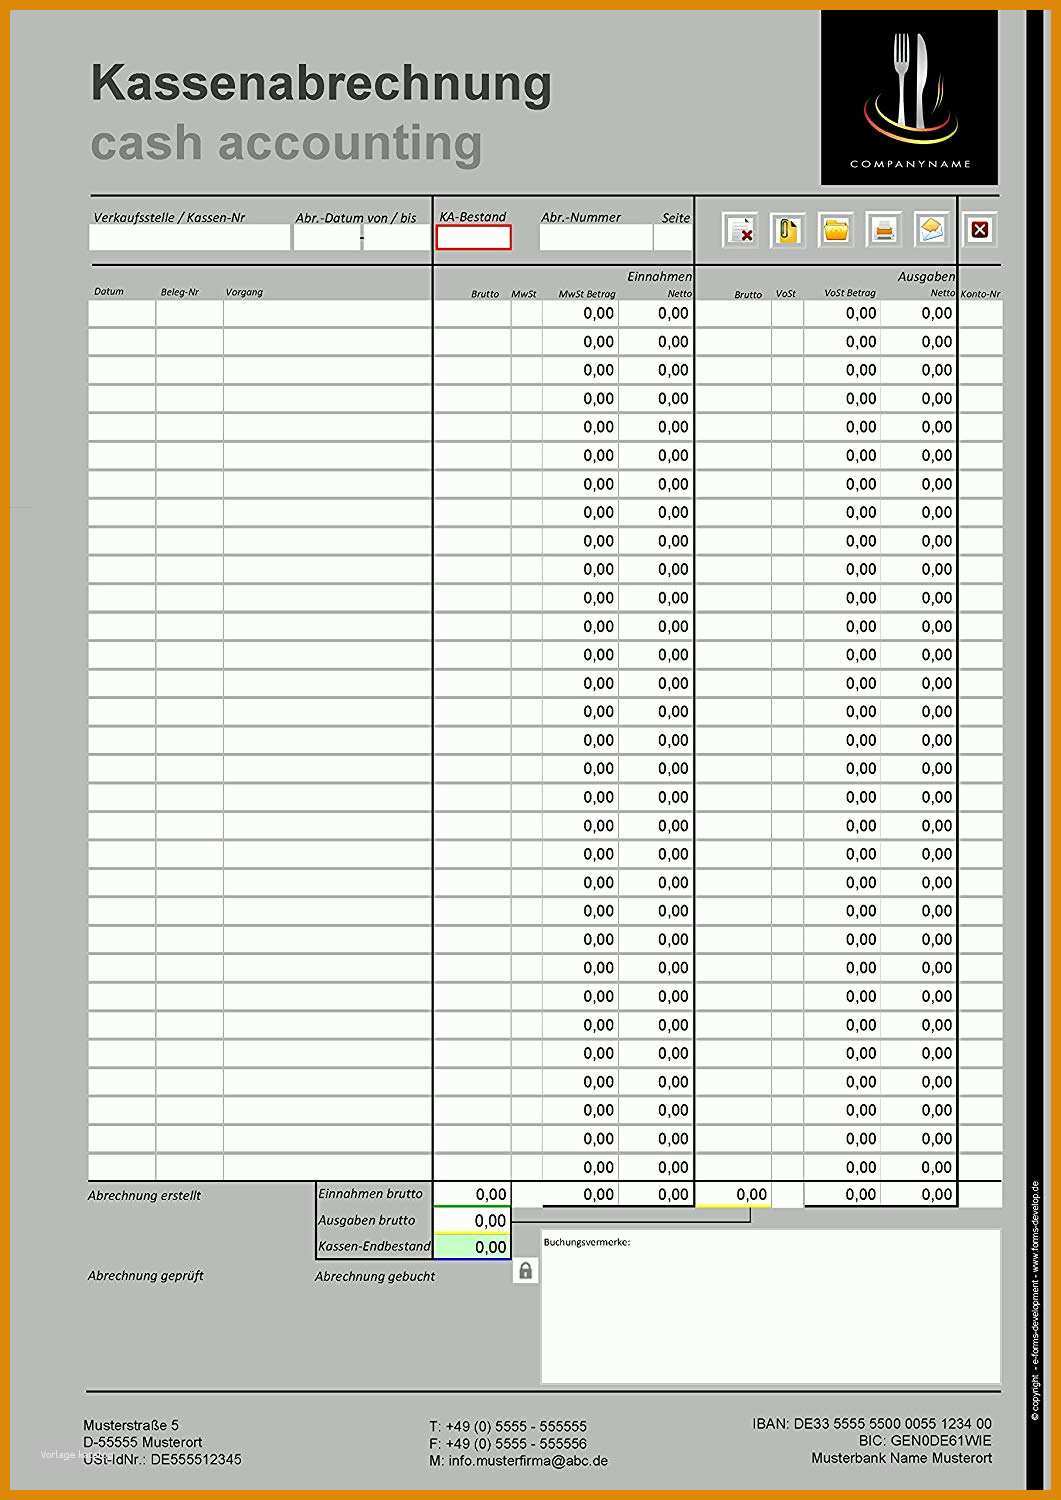Click the Abrechnung gebucht label
Screen dimensions: 1061x1500
point(375,1276)
